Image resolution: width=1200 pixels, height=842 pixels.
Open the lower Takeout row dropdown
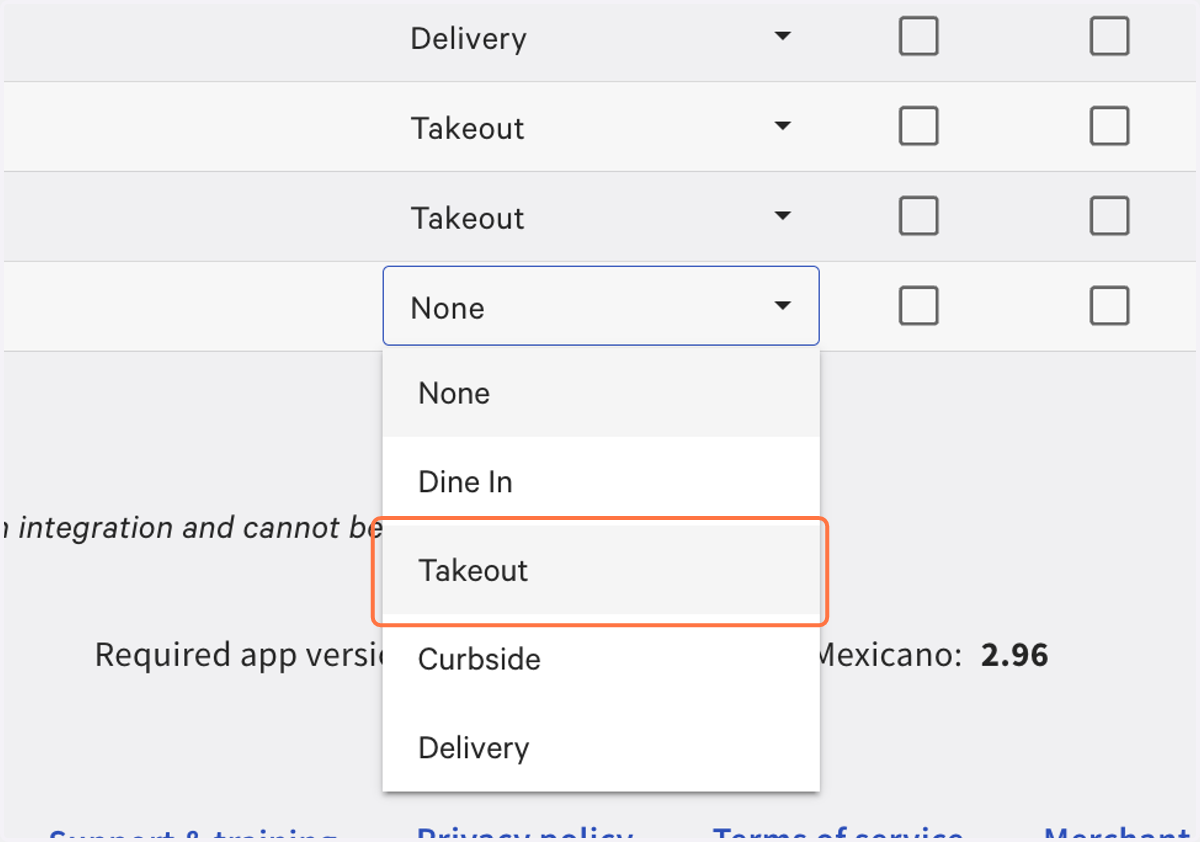(x=601, y=217)
